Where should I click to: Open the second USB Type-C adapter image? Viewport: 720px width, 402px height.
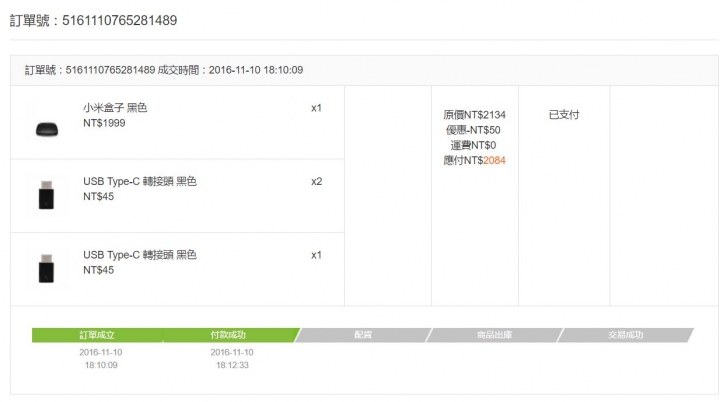(x=46, y=268)
